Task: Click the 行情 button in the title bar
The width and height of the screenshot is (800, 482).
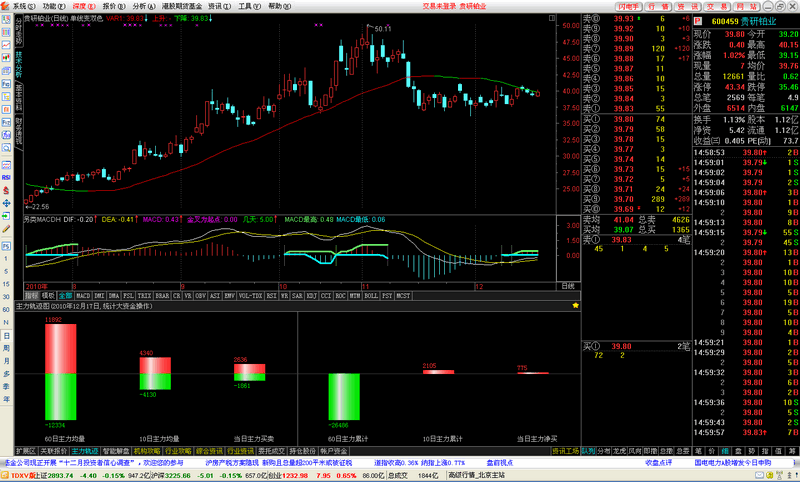Action: pyautogui.click(x=658, y=6)
